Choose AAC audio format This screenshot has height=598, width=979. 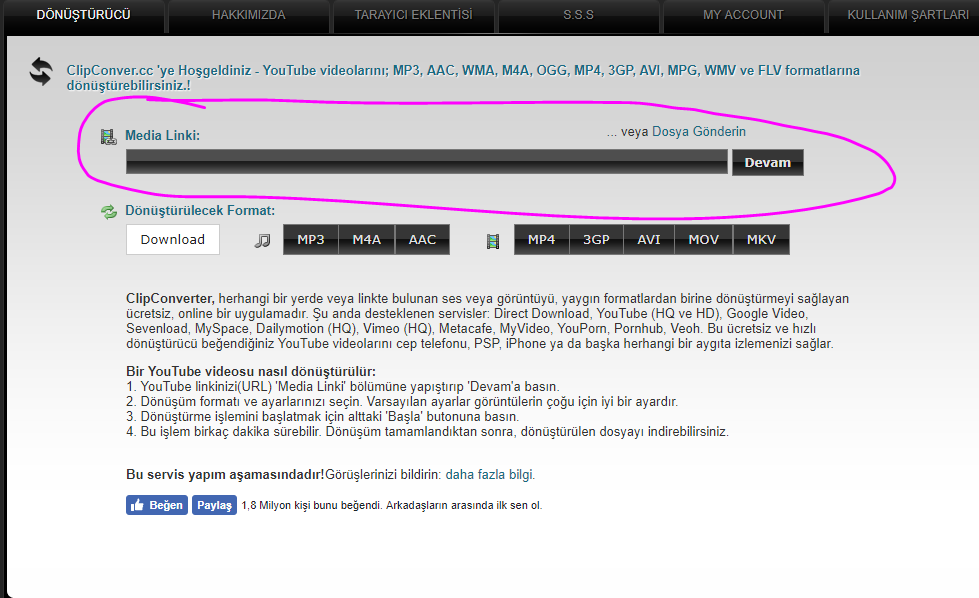point(423,240)
